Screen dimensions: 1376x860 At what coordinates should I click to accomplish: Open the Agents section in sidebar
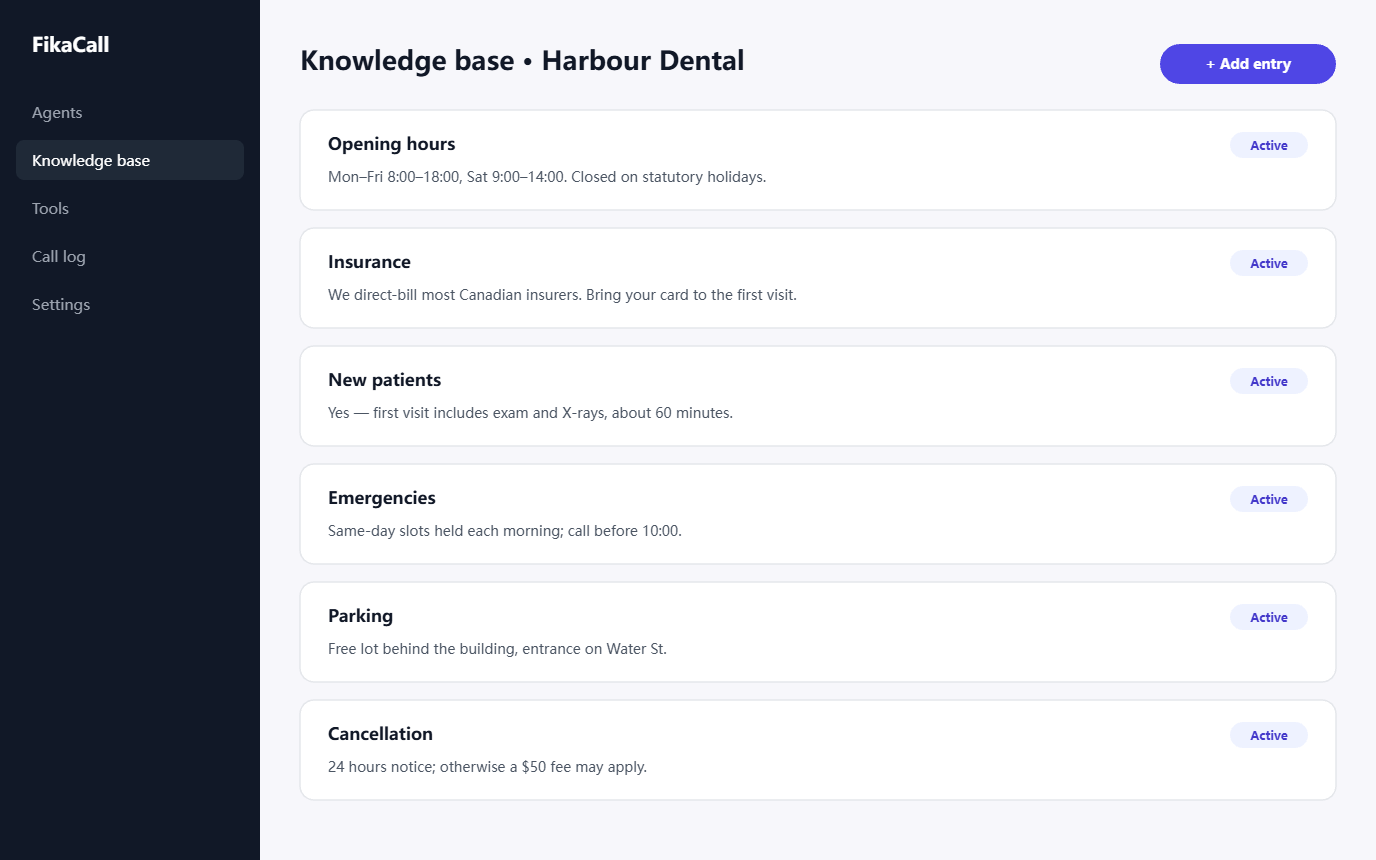[130, 112]
